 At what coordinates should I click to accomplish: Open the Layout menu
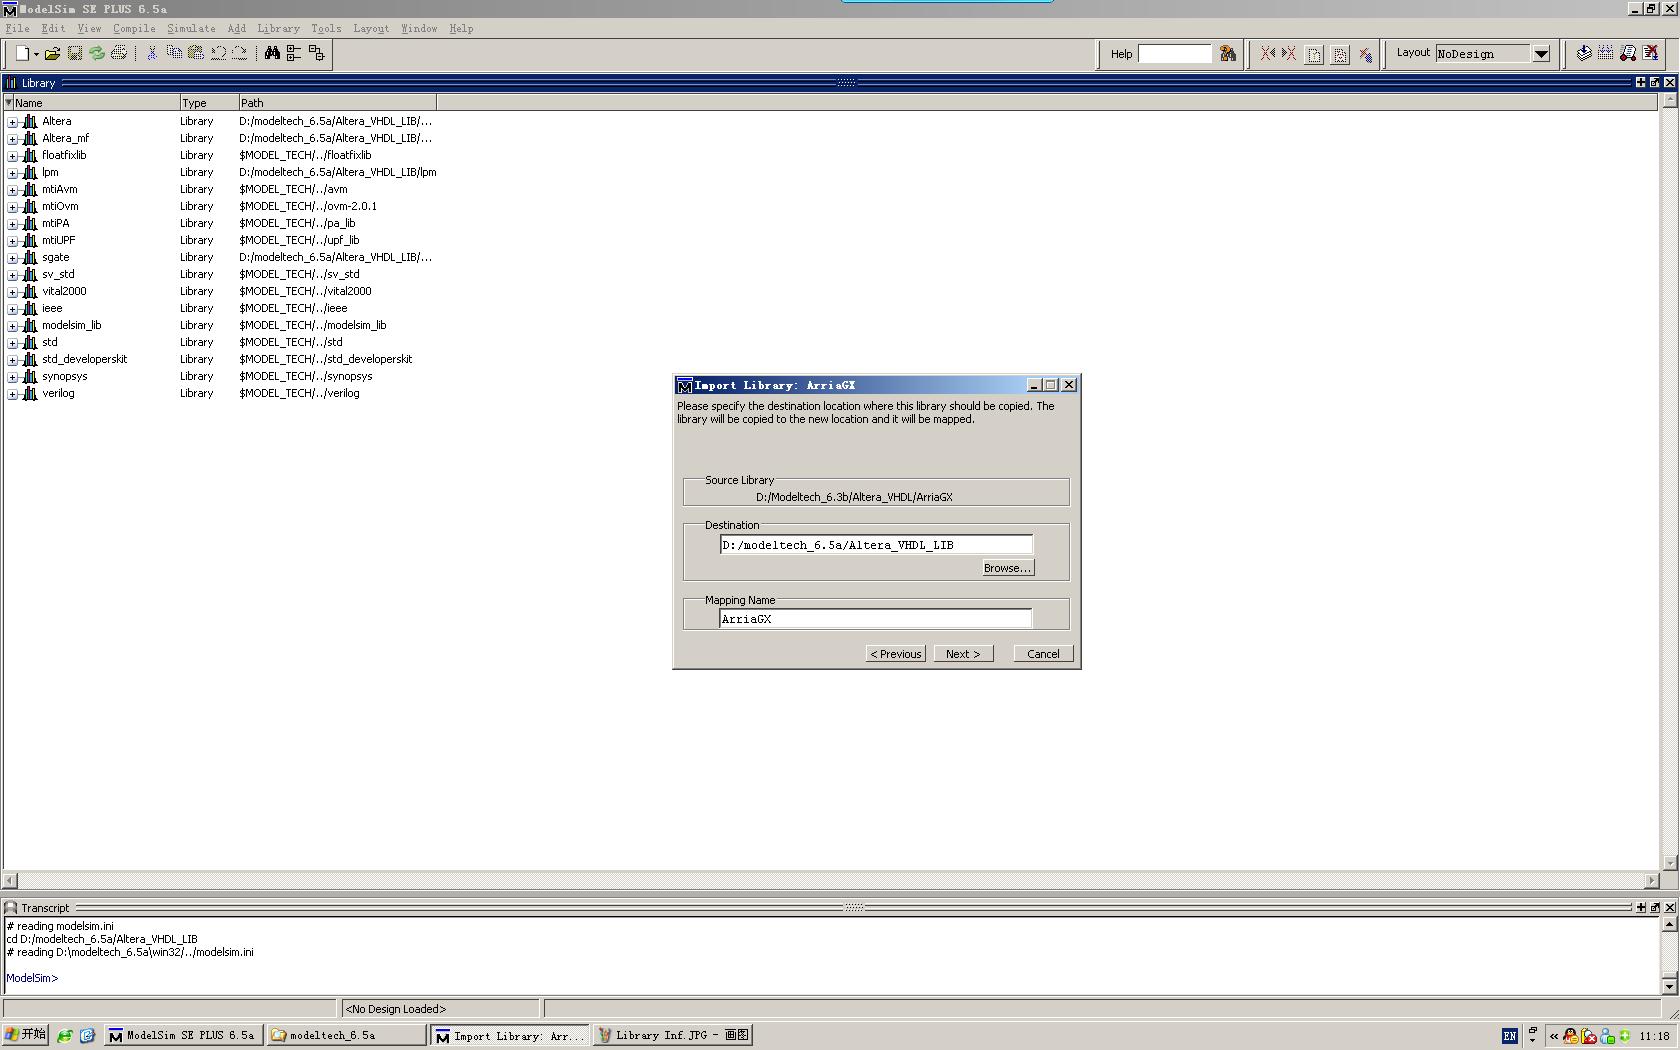[371, 28]
